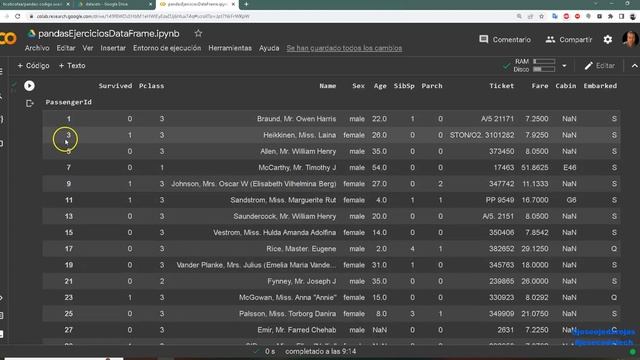
Task: Click the SibSp column header
Action: (404, 86)
